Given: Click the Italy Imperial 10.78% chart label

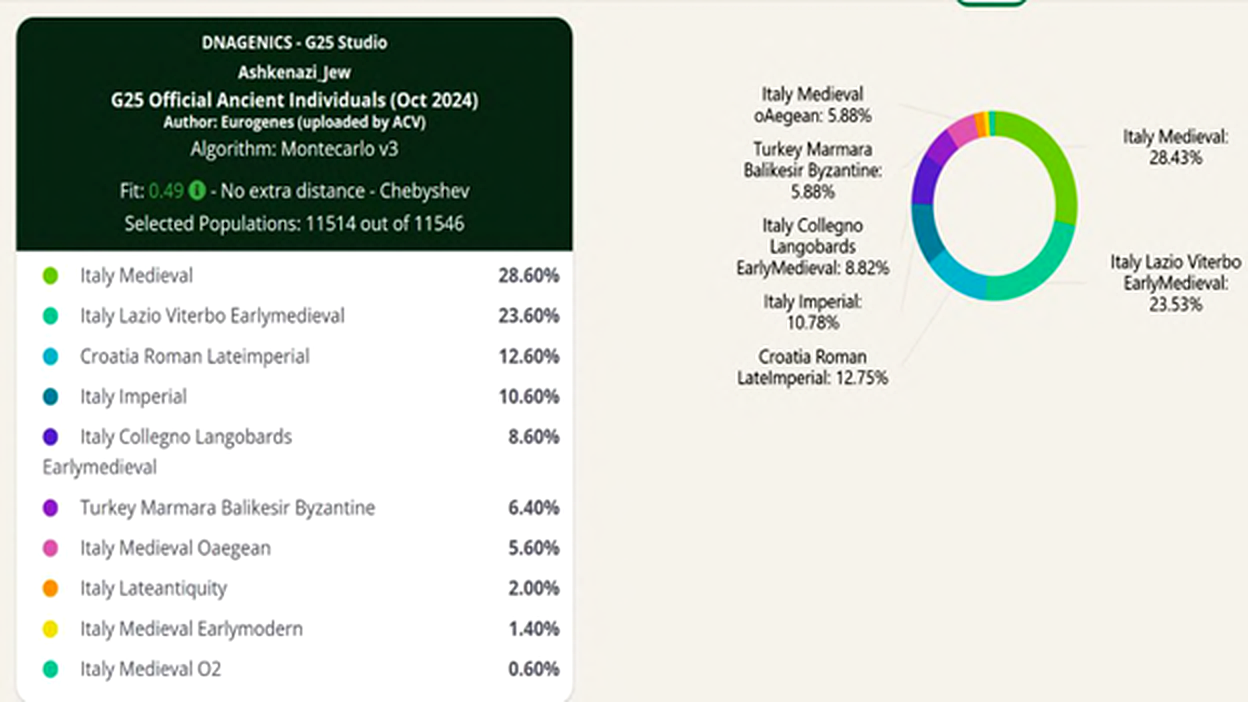Looking at the screenshot, I should 813,312.
